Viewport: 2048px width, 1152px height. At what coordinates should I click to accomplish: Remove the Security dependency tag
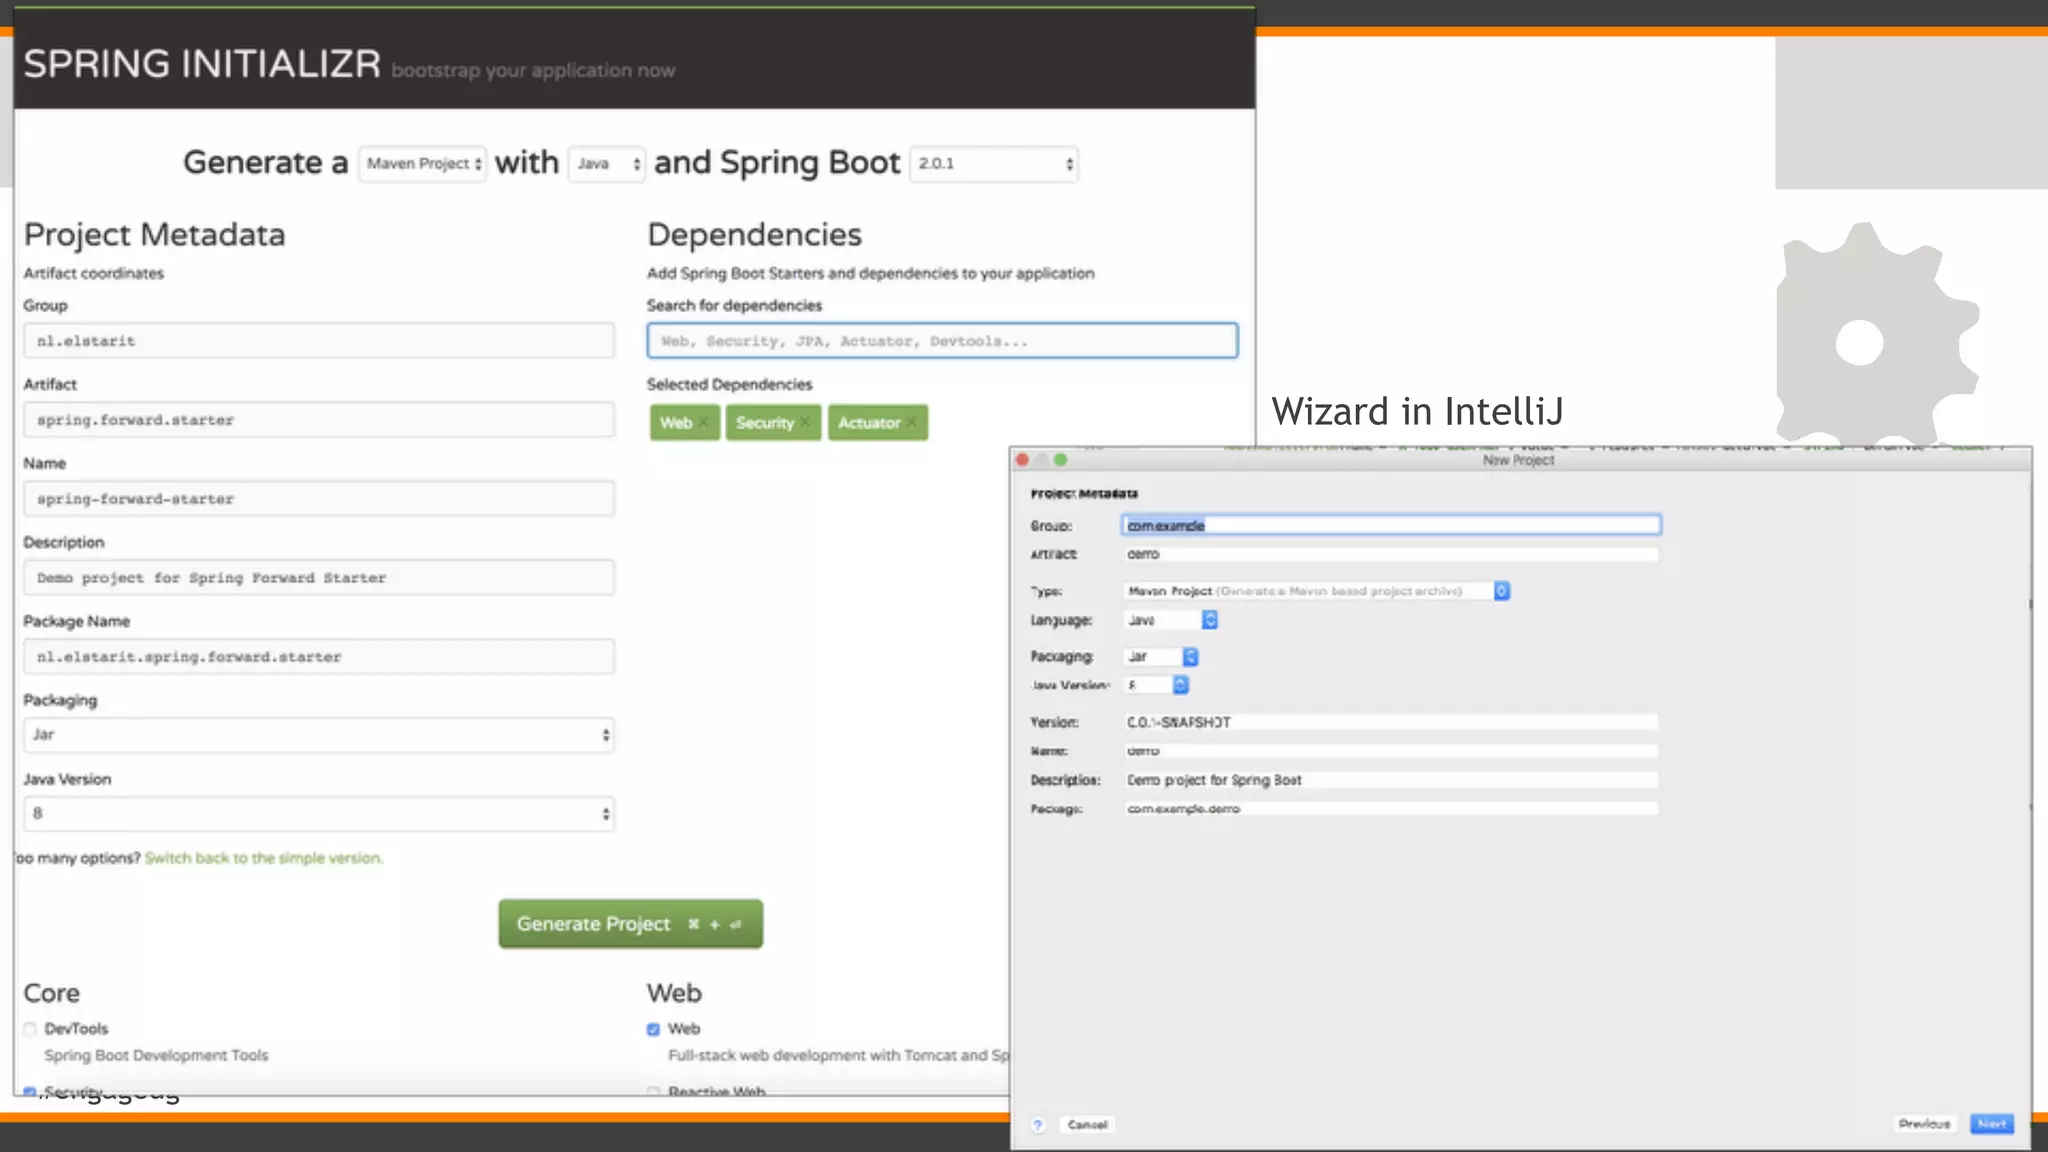tap(805, 423)
